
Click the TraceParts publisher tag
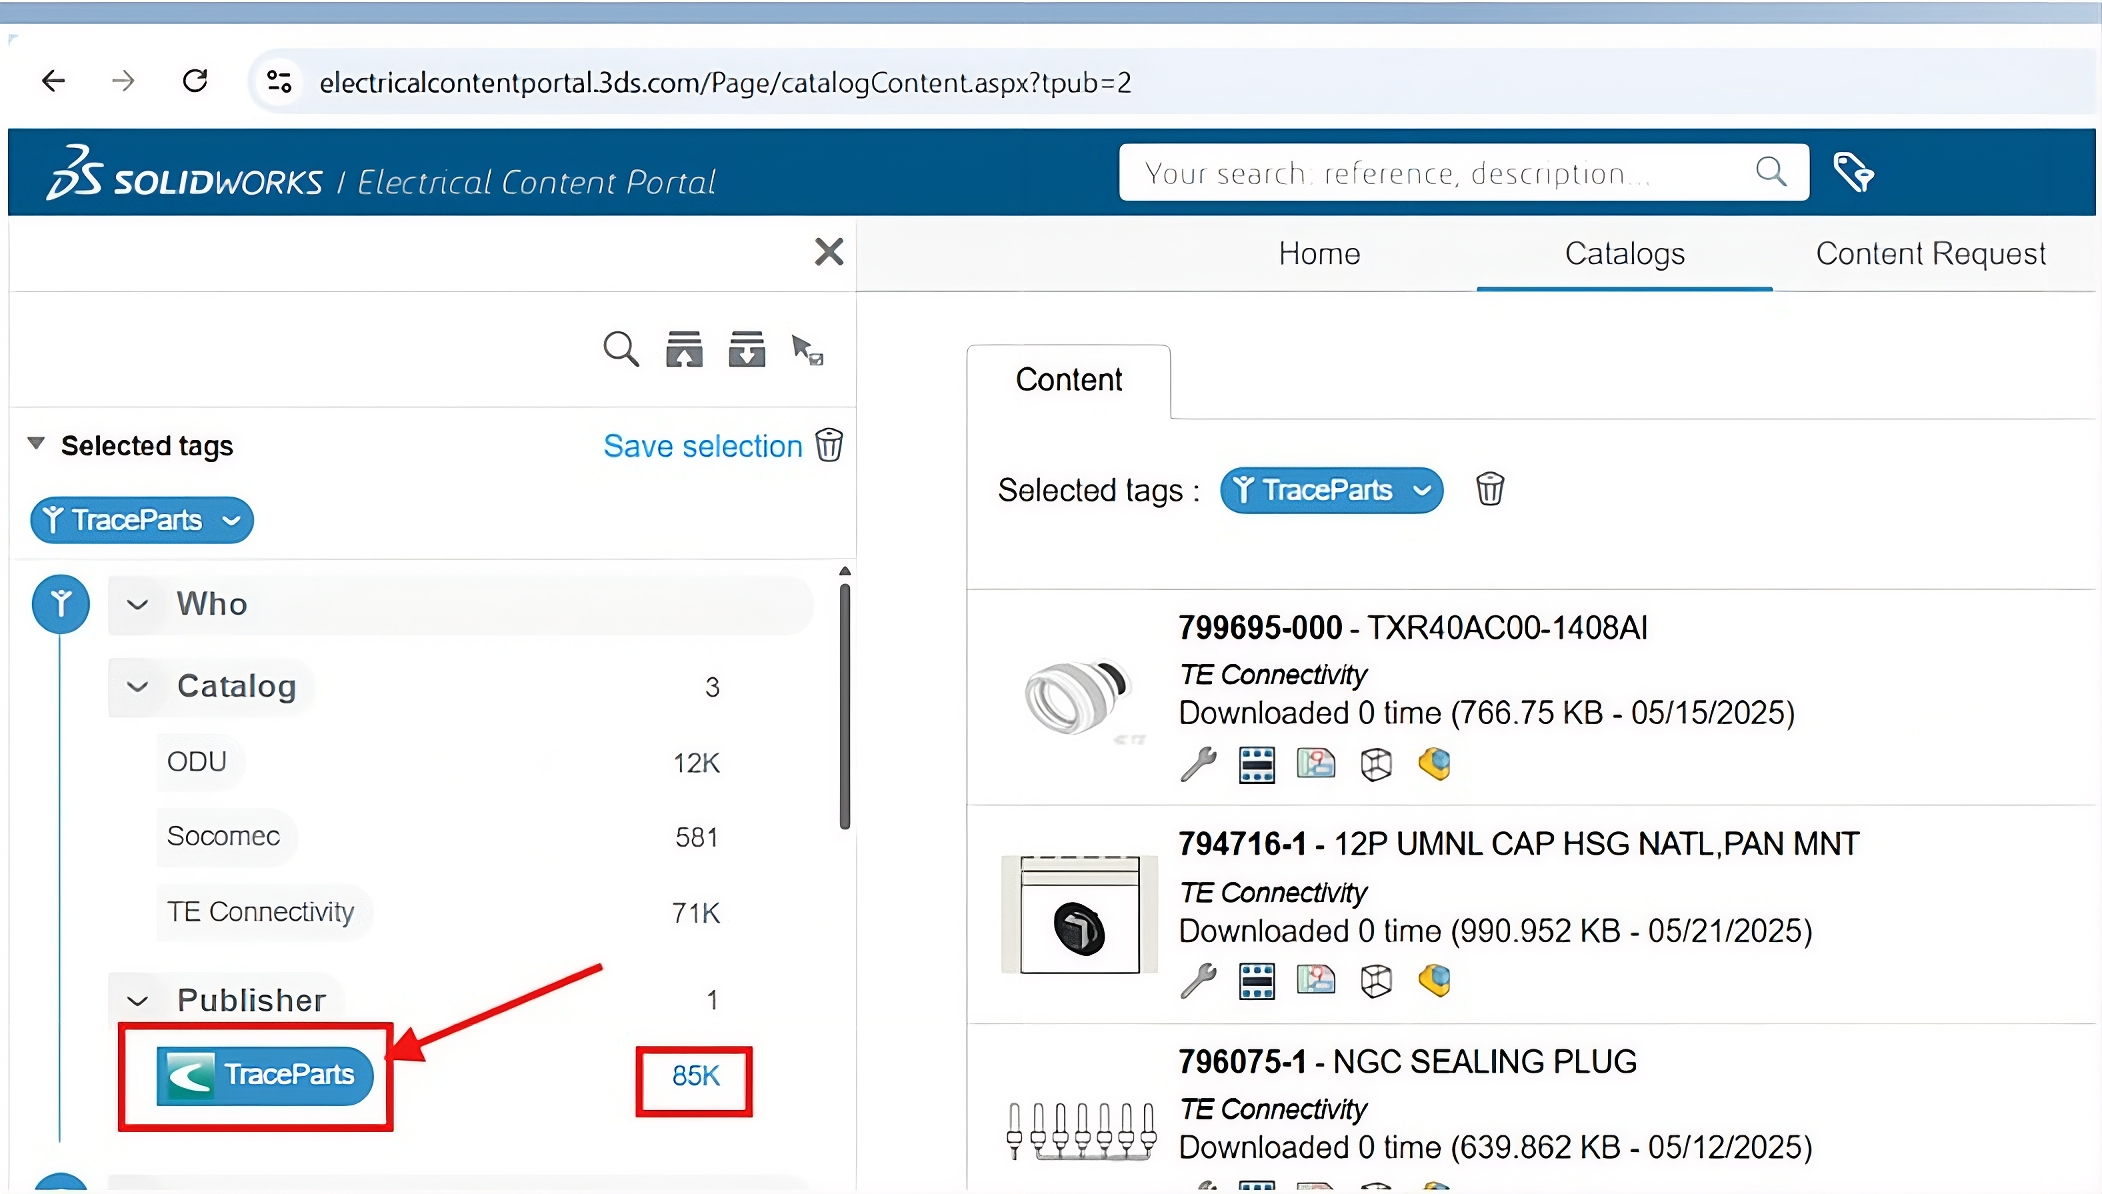coord(265,1075)
